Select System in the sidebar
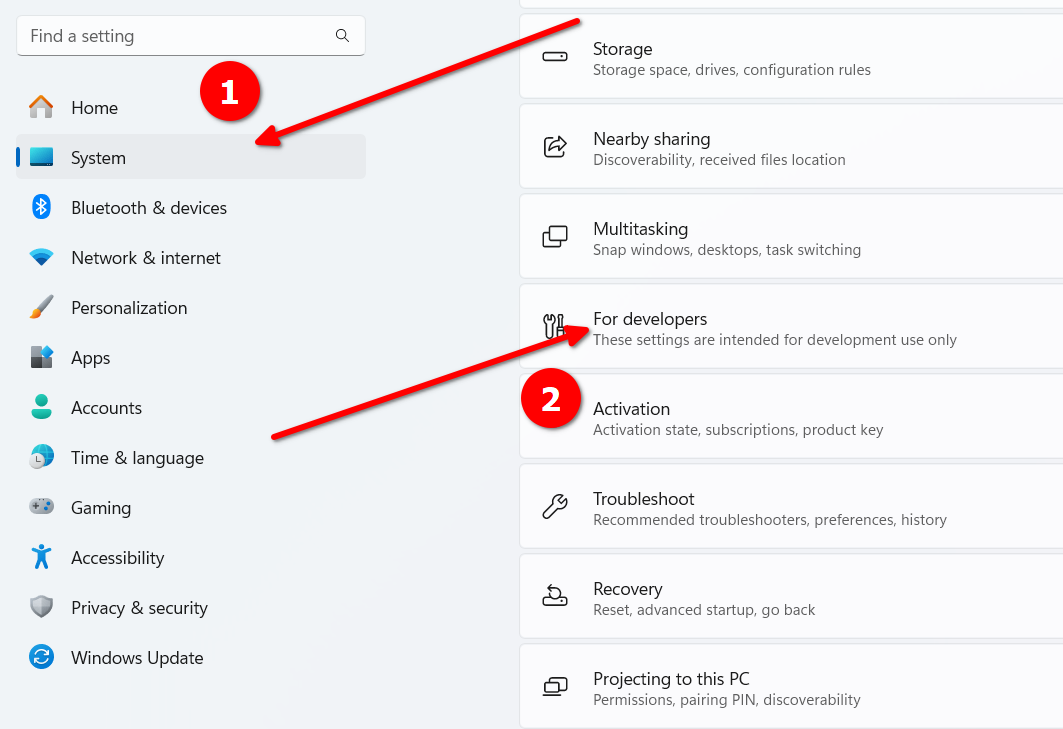The image size is (1063, 729). [x=190, y=157]
